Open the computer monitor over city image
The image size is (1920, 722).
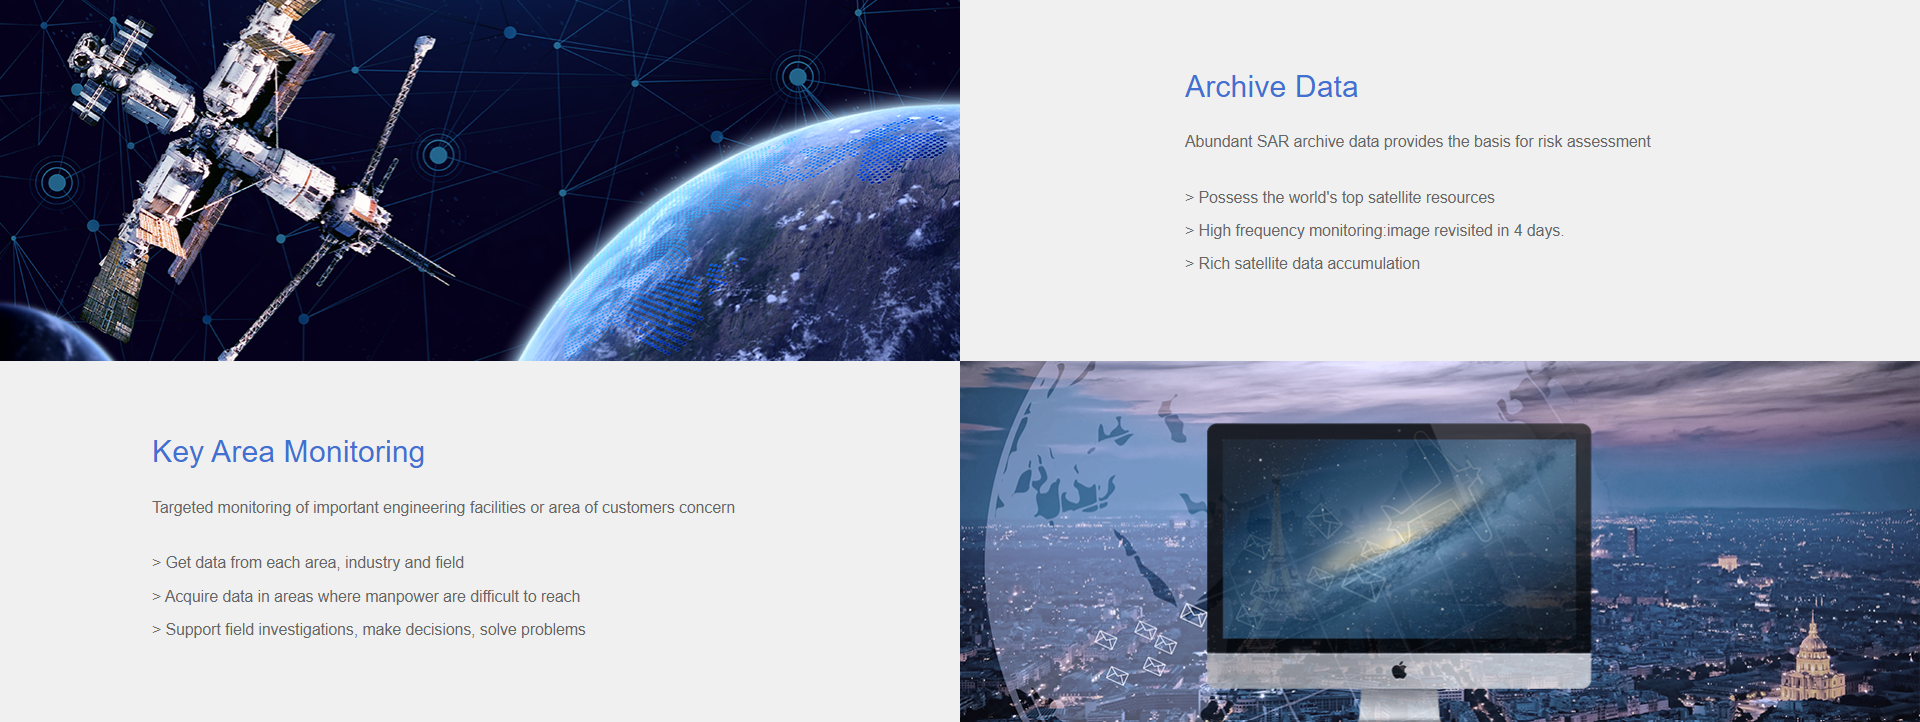1440,541
